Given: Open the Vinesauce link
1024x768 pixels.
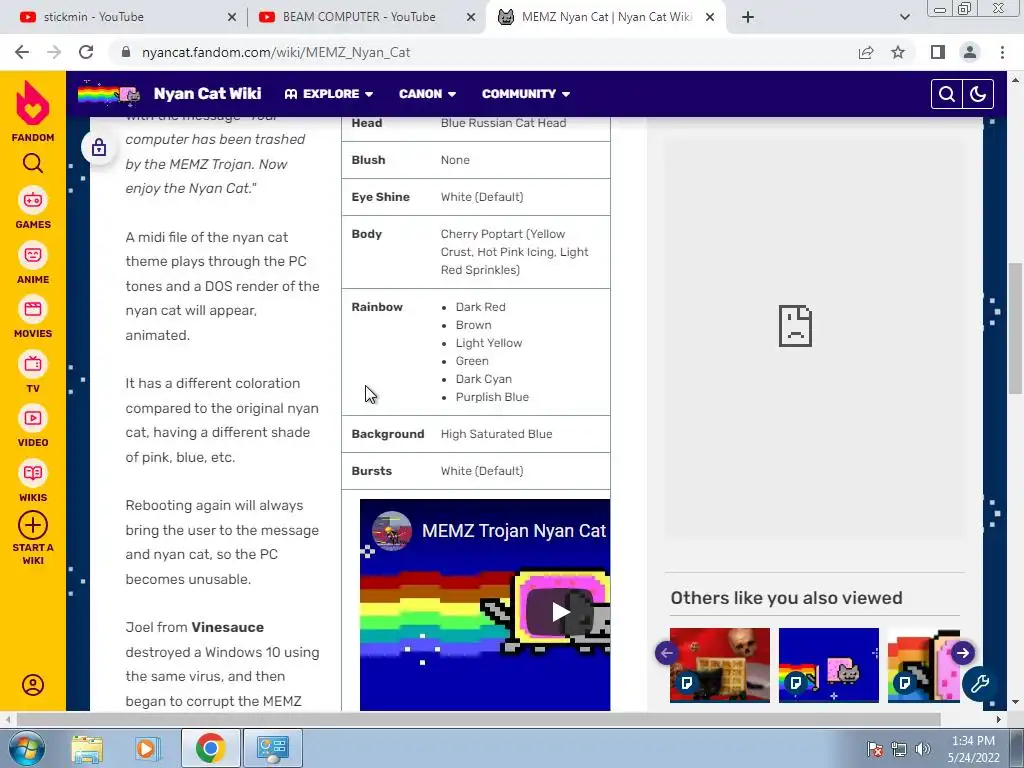Looking at the screenshot, I should coord(228,628).
